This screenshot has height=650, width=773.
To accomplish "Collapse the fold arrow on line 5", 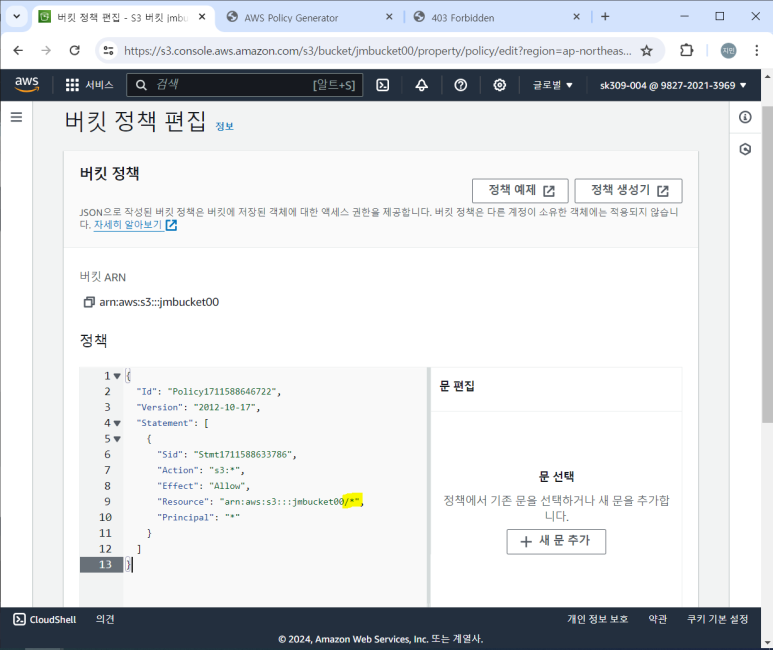I will (117, 439).
